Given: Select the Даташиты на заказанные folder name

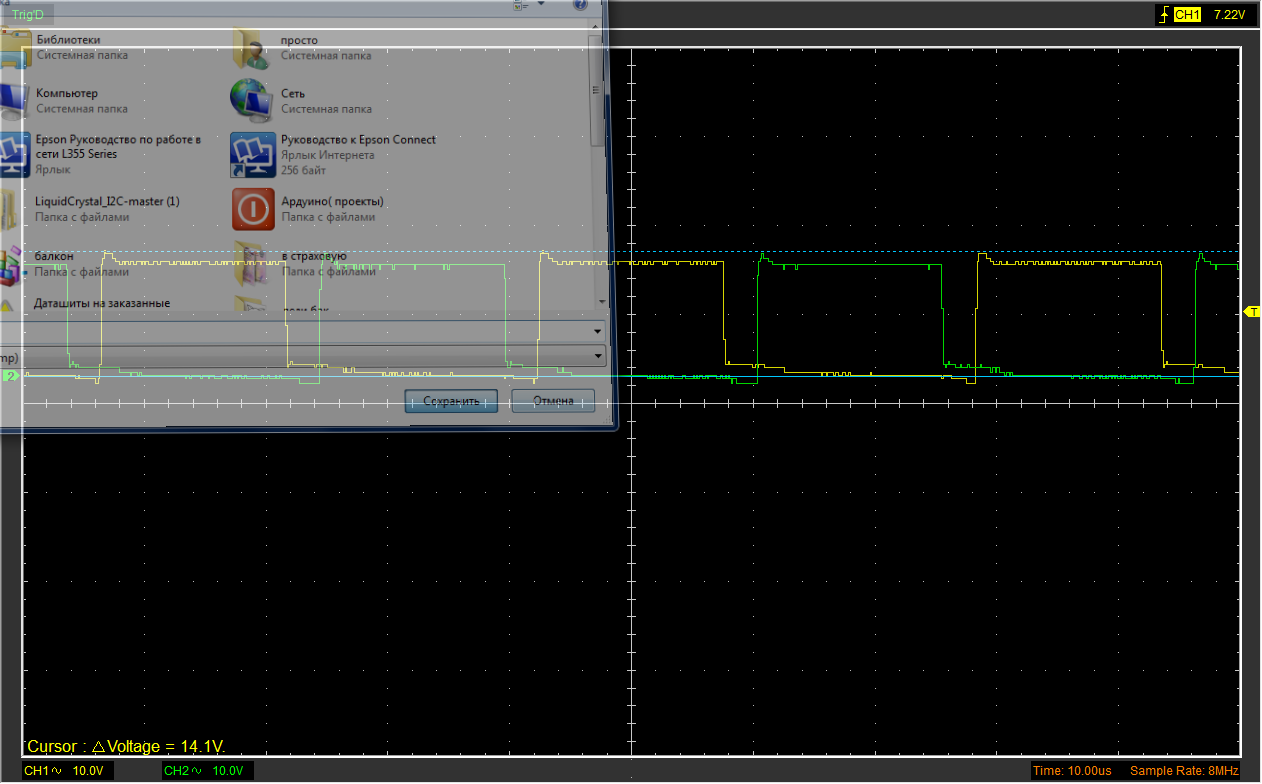Looking at the screenshot, I should (102, 303).
